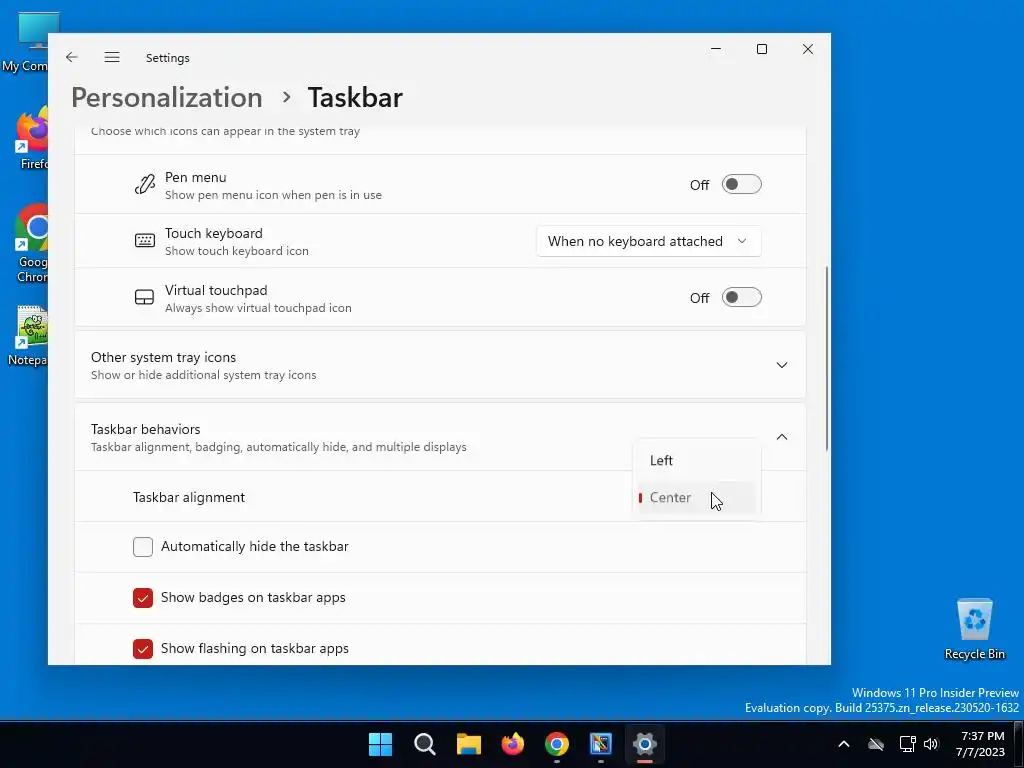Click the Taskbar alignment label
The height and width of the screenshot is (768, 1024).
coord(189,498)
